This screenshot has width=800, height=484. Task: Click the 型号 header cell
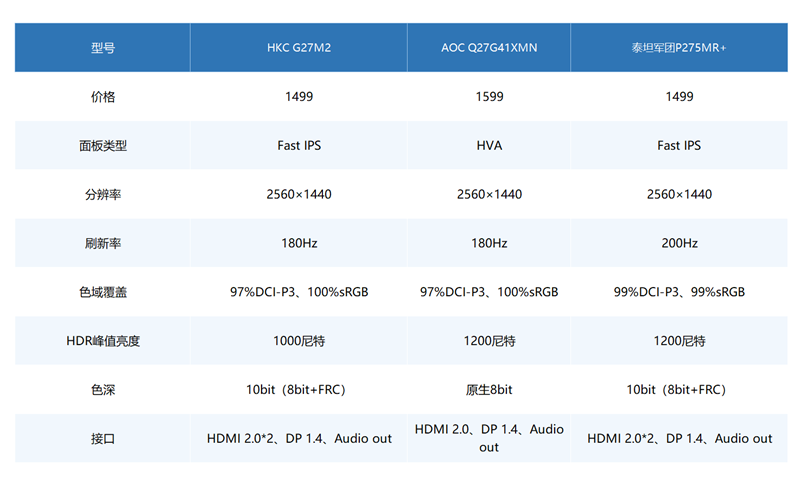[x=102, y=47]
